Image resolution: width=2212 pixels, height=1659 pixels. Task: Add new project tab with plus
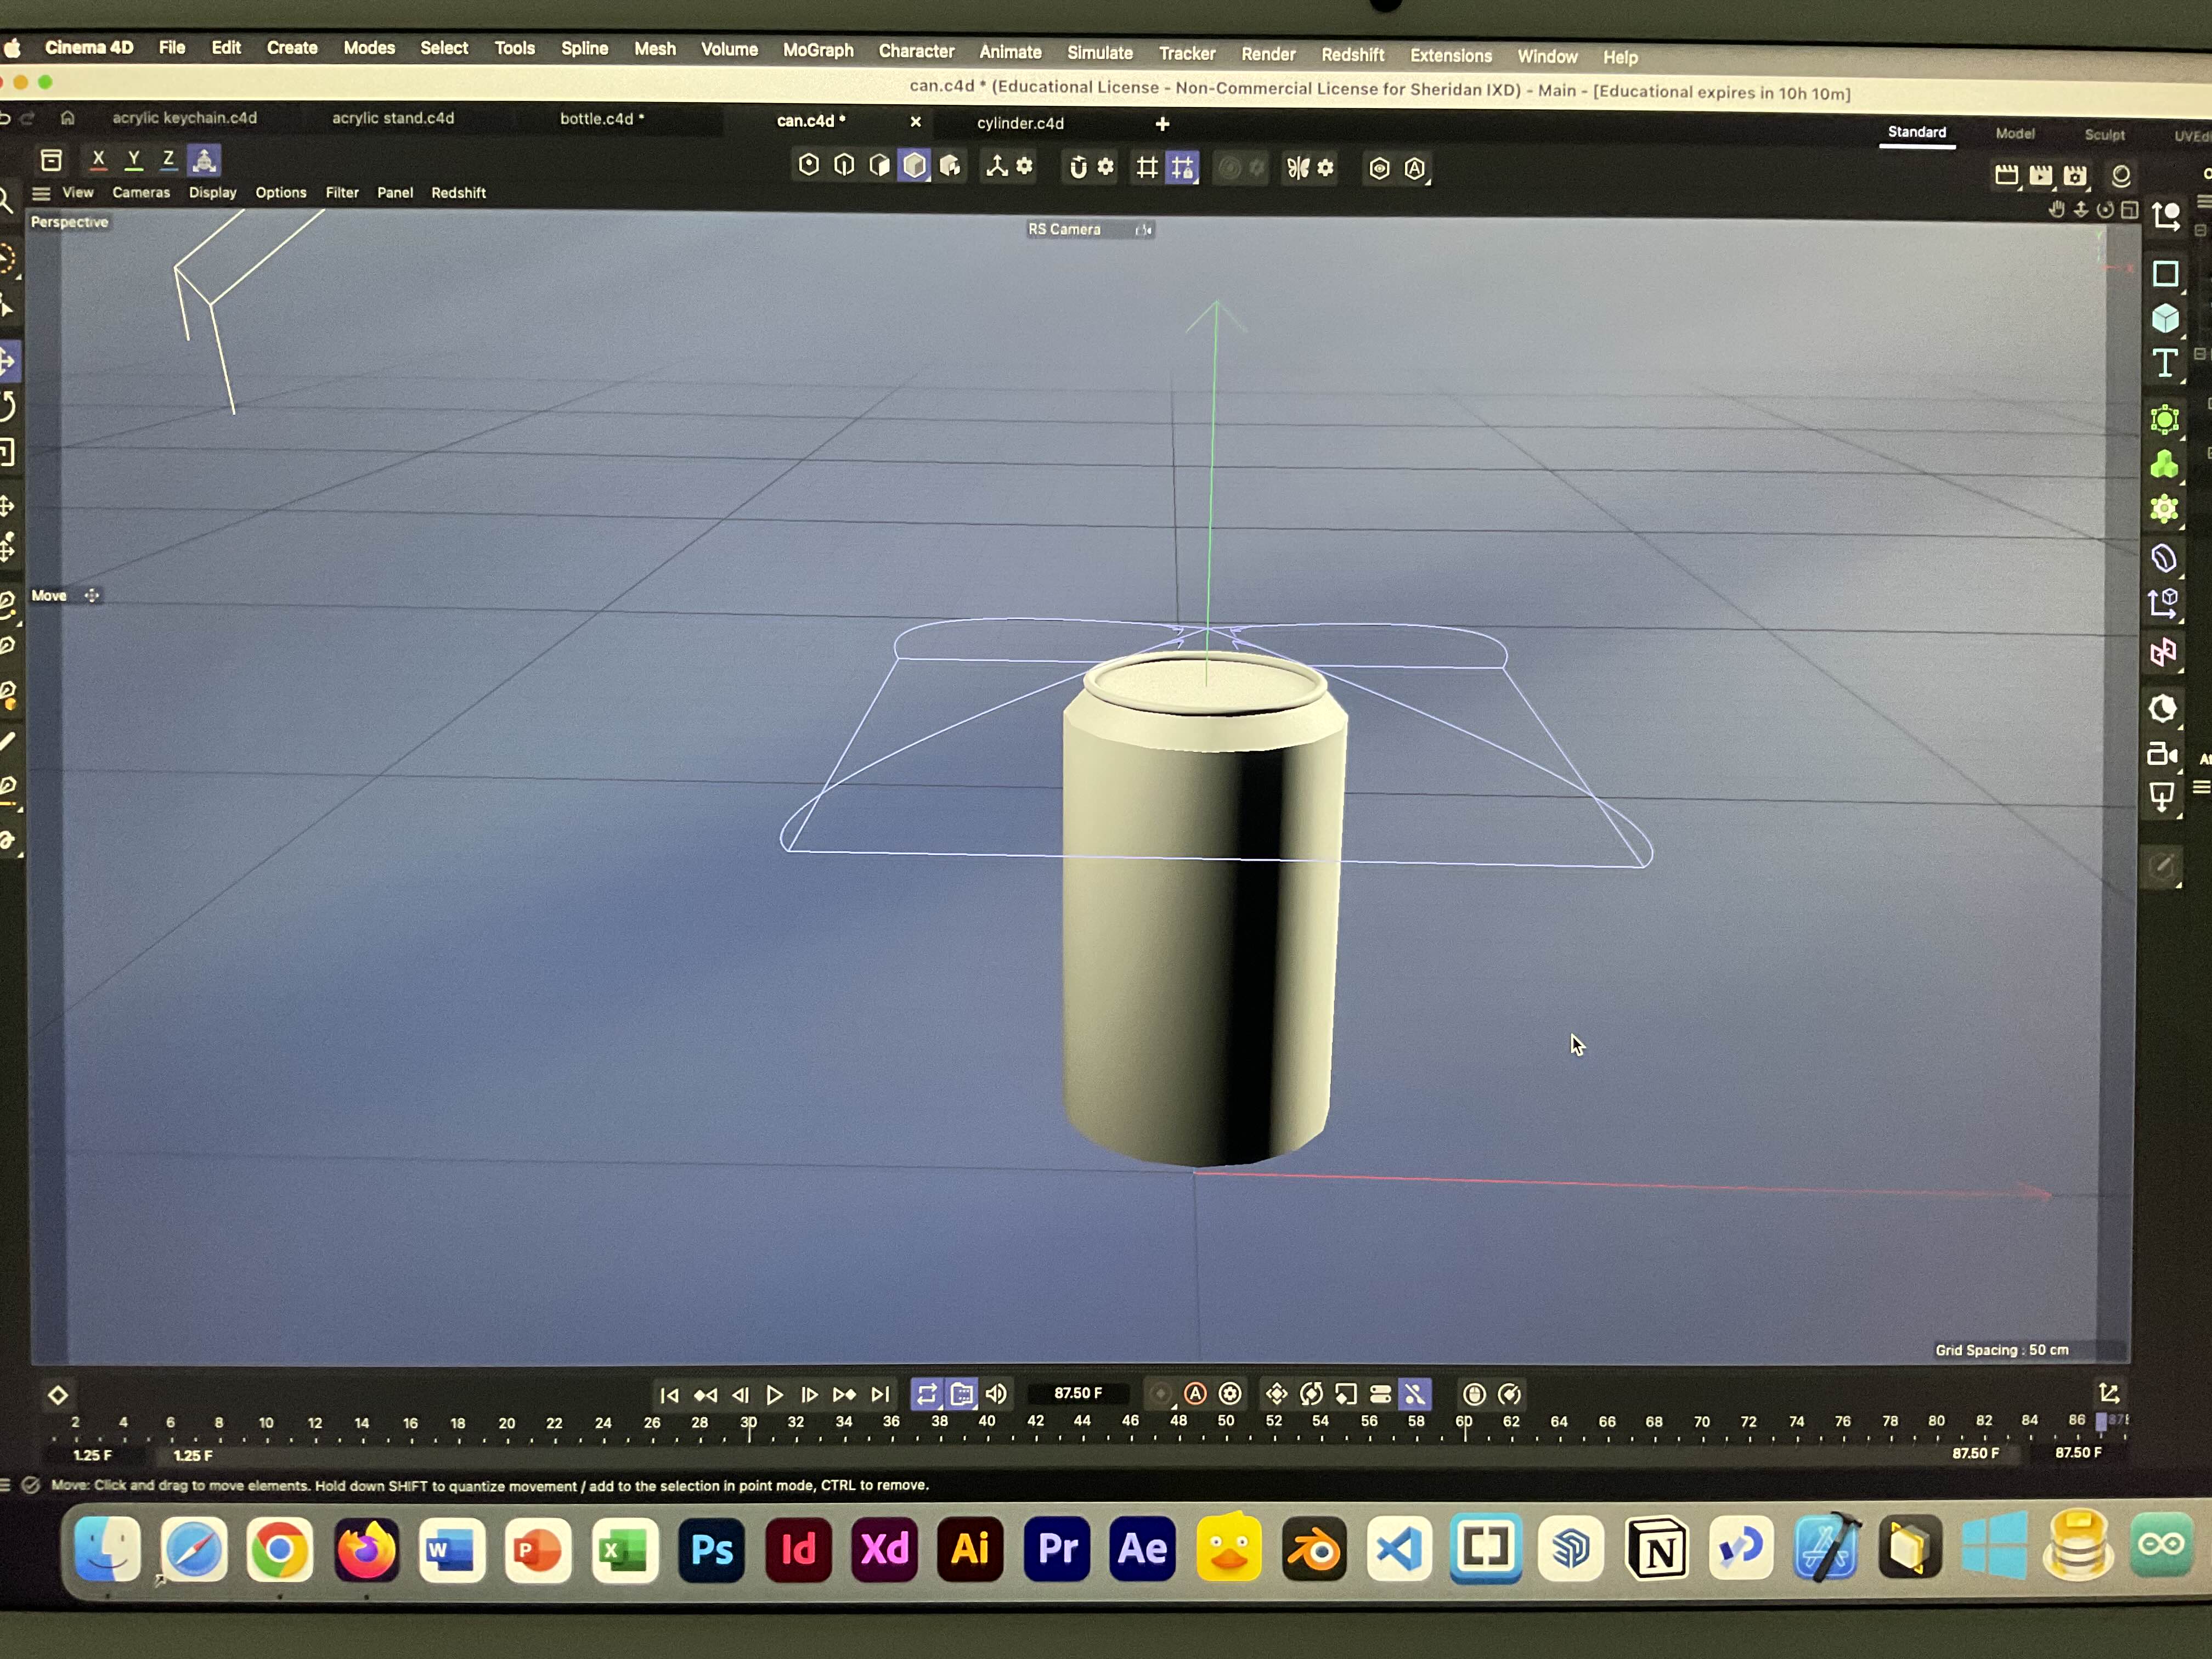tap(1162, 124)
